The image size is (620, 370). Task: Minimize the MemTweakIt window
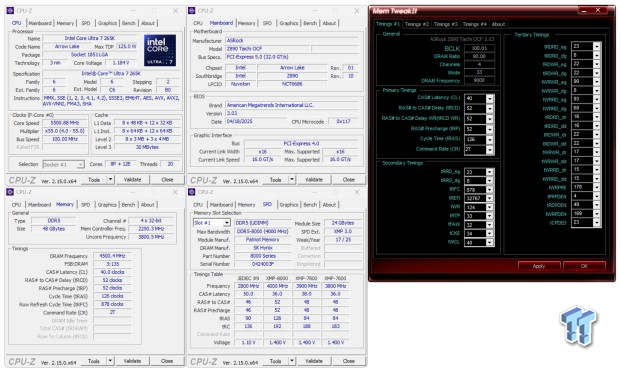(x=585, y=10)
